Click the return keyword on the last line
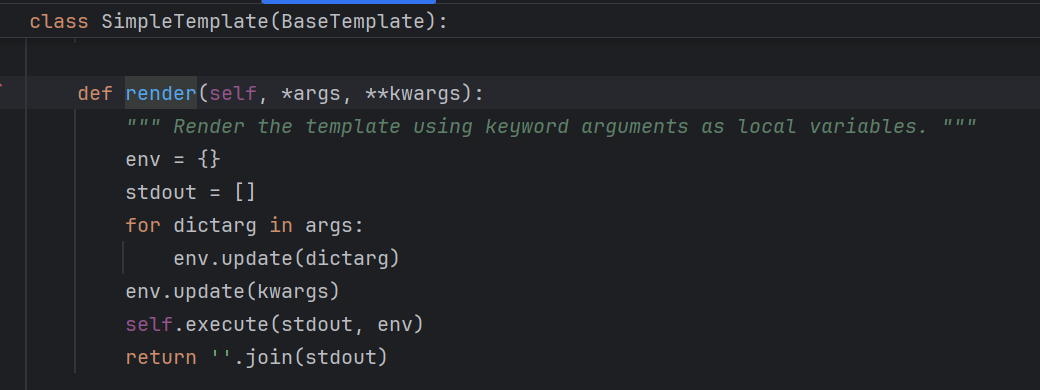The height and width of the screenshot is (390, 1040). 161,358
